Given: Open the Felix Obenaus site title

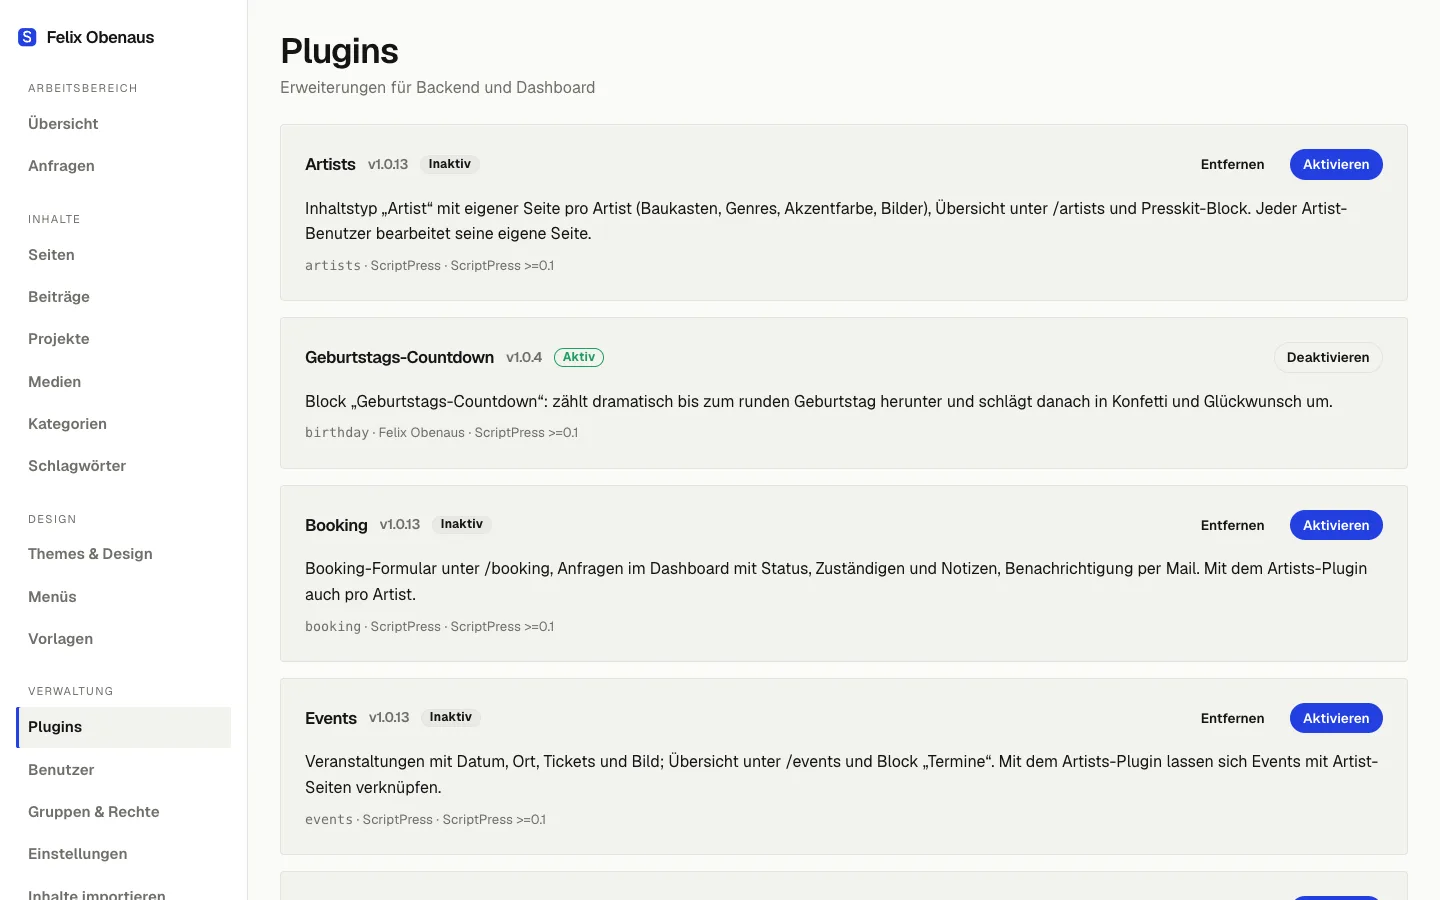Looking at the screenshot, I should click(100, 37).
